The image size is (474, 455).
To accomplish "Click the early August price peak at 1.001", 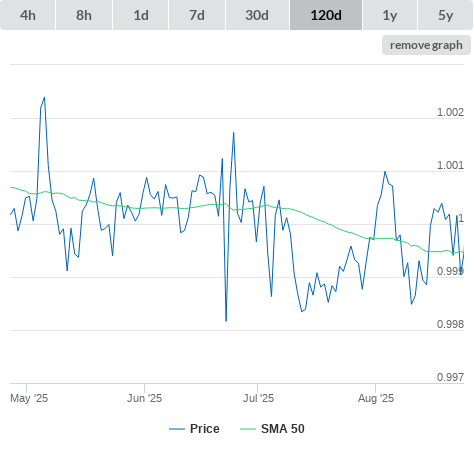I will tap(385, 172).
